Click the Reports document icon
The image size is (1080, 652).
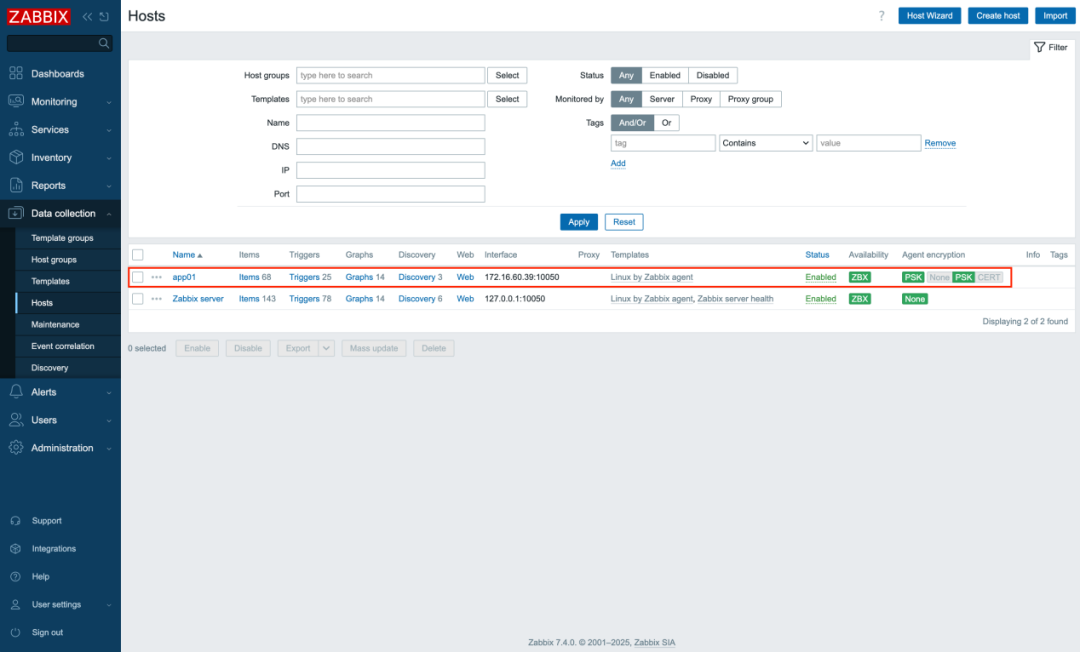coord(16,185)
